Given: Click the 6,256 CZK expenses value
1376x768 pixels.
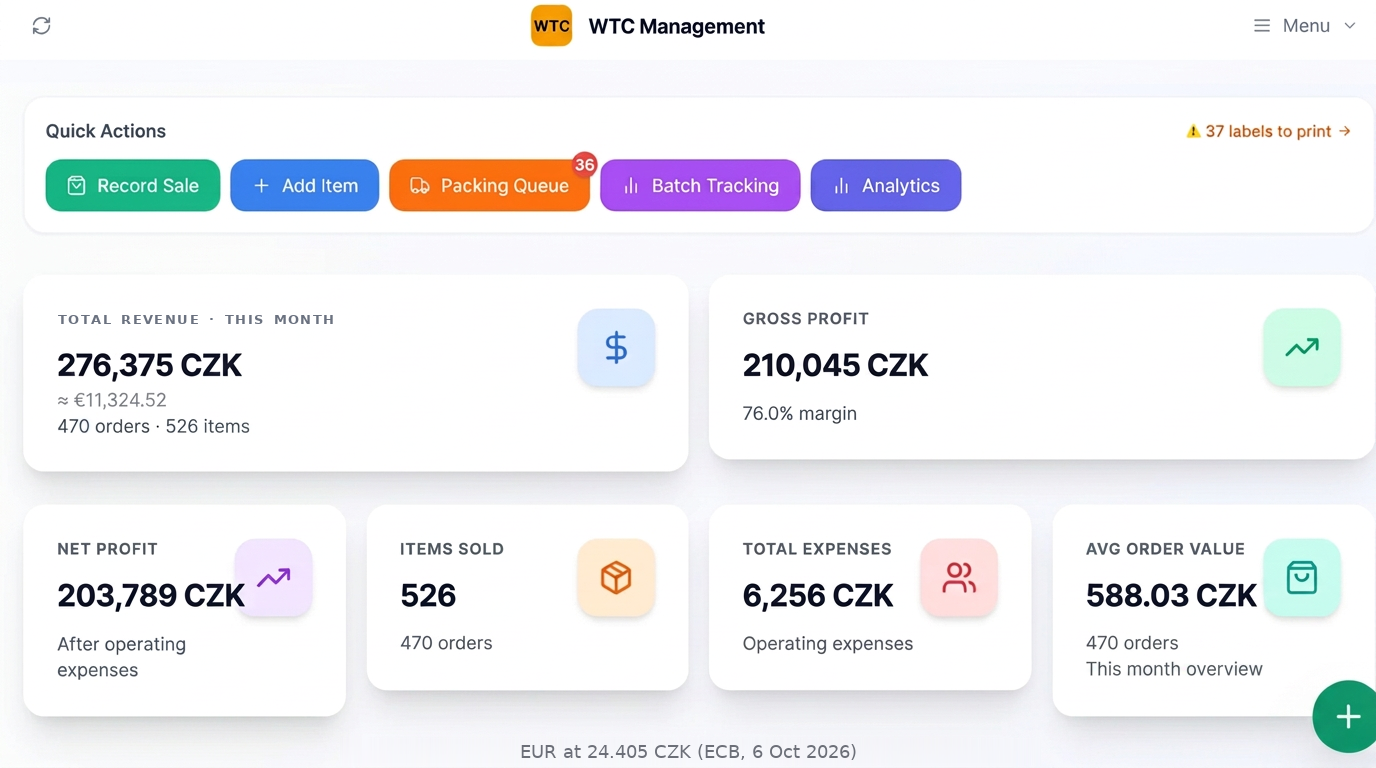Looking at the screenshot, I should [818, 595].
